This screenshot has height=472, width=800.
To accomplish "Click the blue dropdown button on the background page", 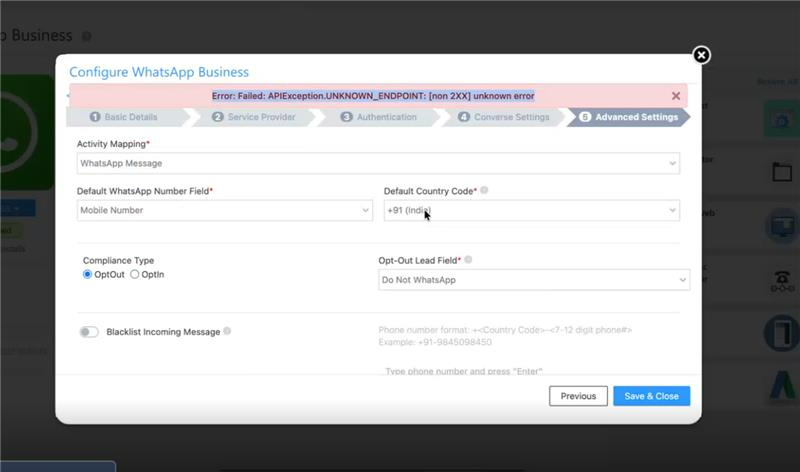I will (17, 208).
